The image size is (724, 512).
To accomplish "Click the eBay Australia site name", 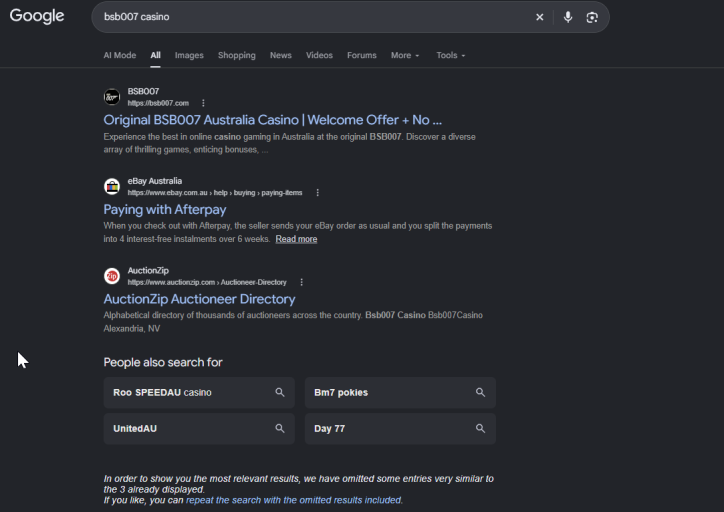I will point(155,181).
